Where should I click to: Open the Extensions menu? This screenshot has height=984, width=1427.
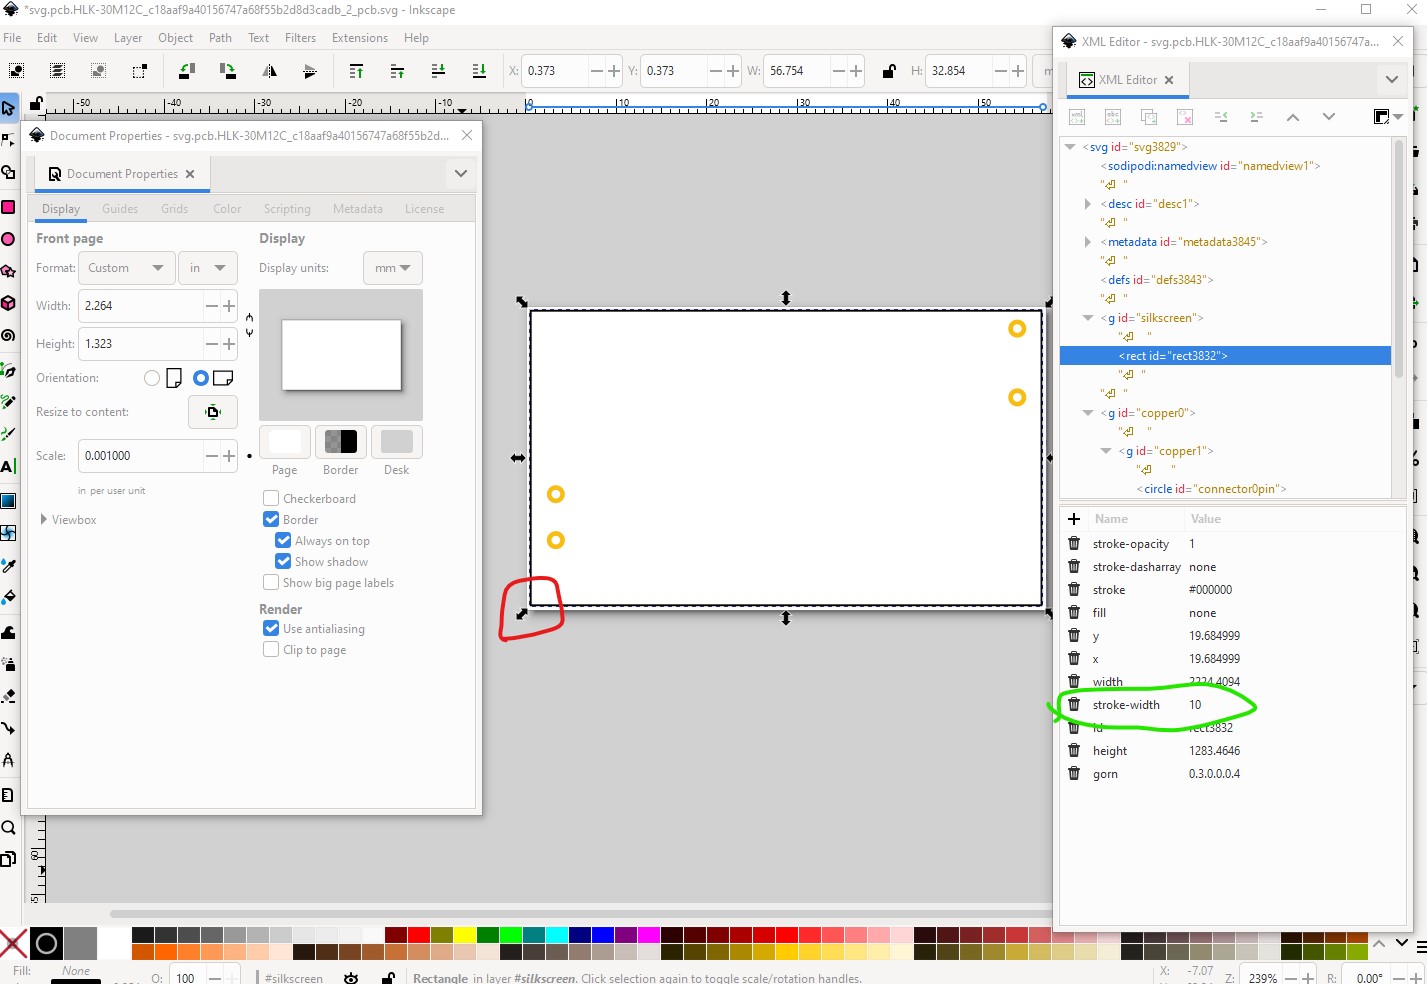pyautogui.click(x=360, y=38)
